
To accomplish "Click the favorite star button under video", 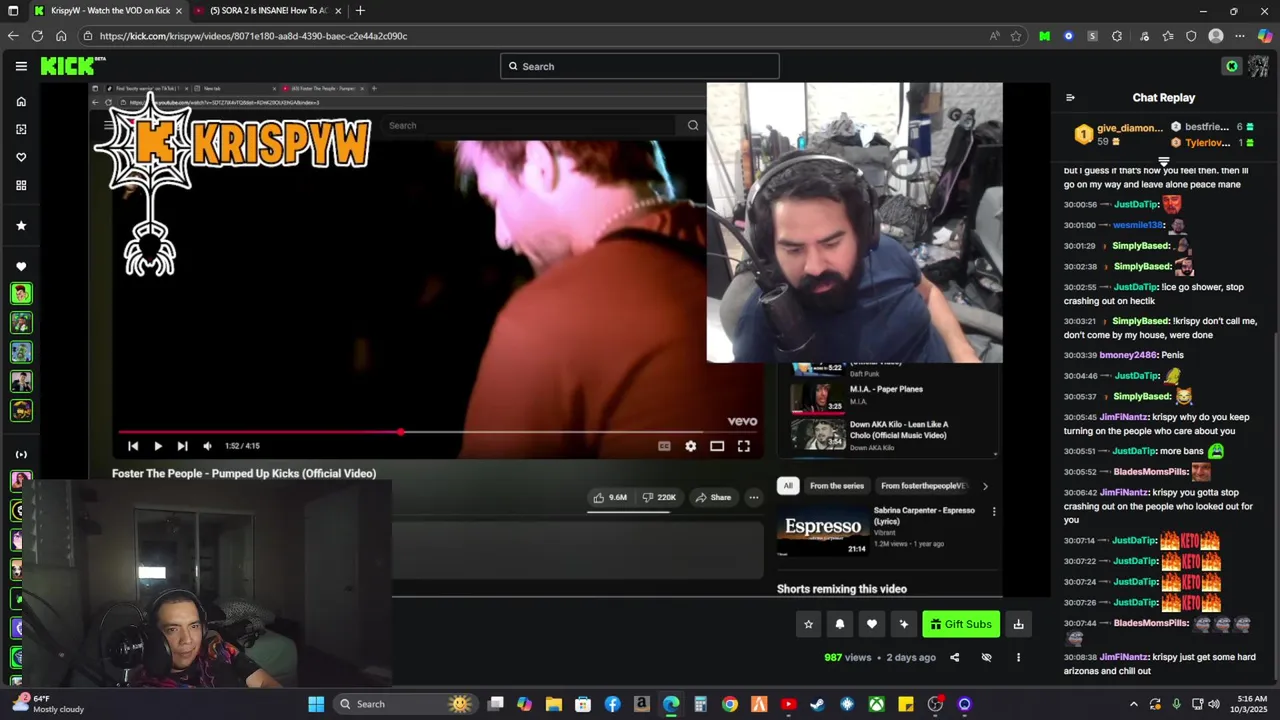I will point(808,624).
